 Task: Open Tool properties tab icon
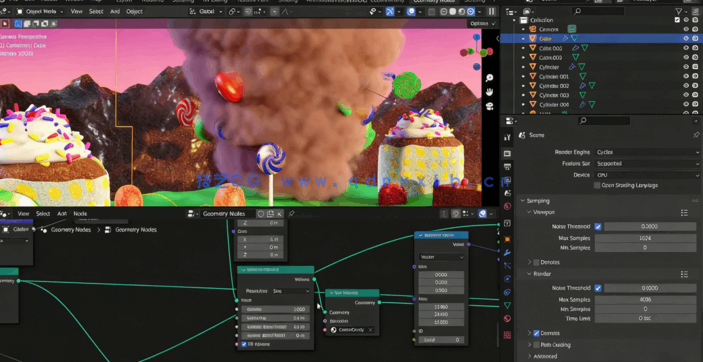coord(507,137)
